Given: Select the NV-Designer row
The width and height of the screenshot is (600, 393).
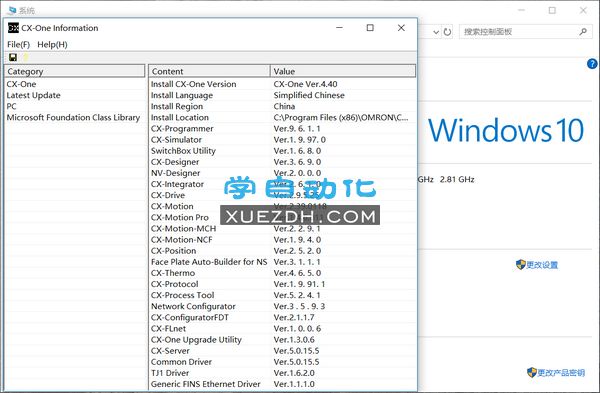Looking at the screenshot, I should tap(282, 173).
